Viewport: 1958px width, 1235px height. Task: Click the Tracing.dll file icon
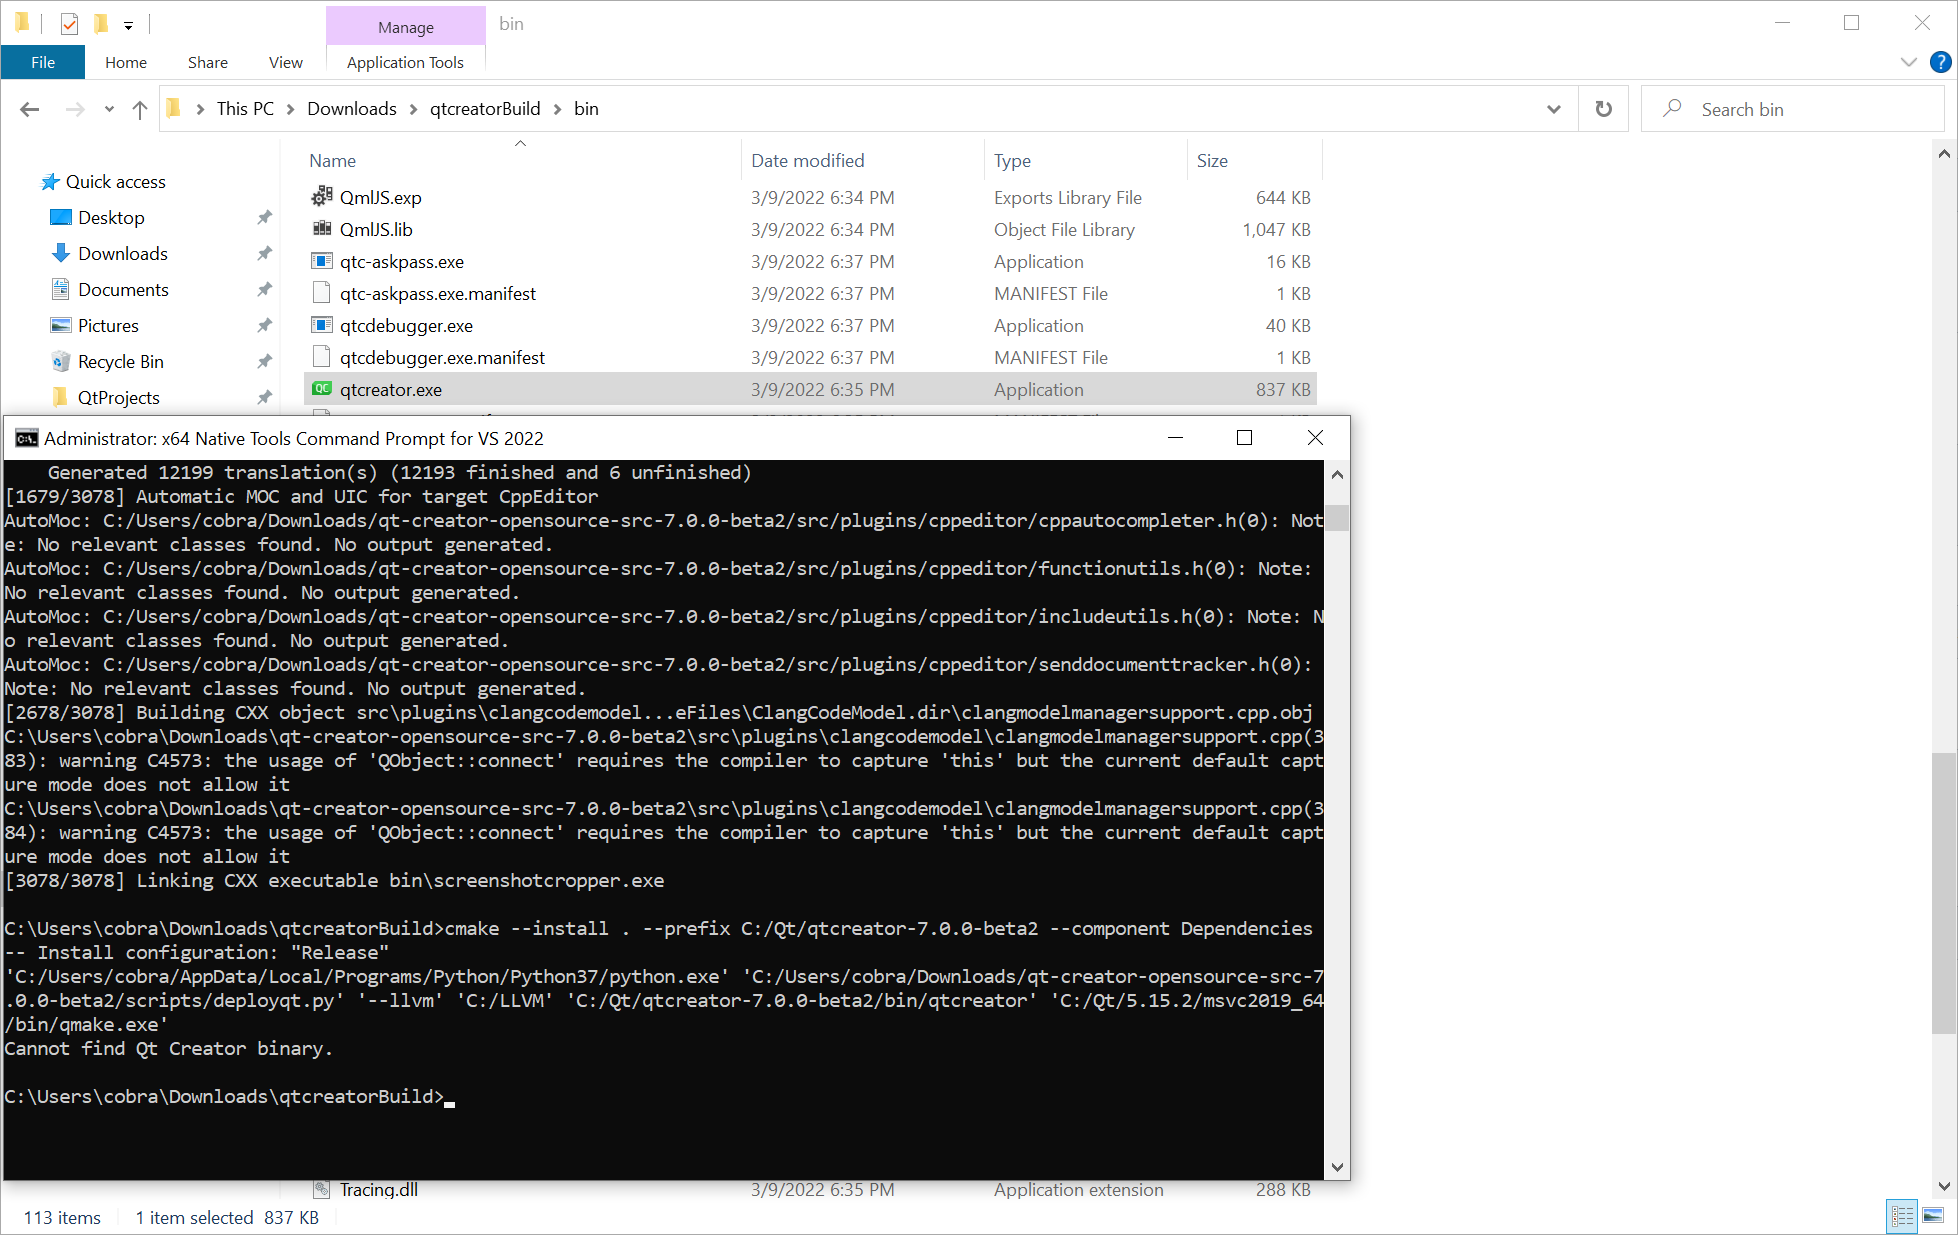[x=321, y=1189]
